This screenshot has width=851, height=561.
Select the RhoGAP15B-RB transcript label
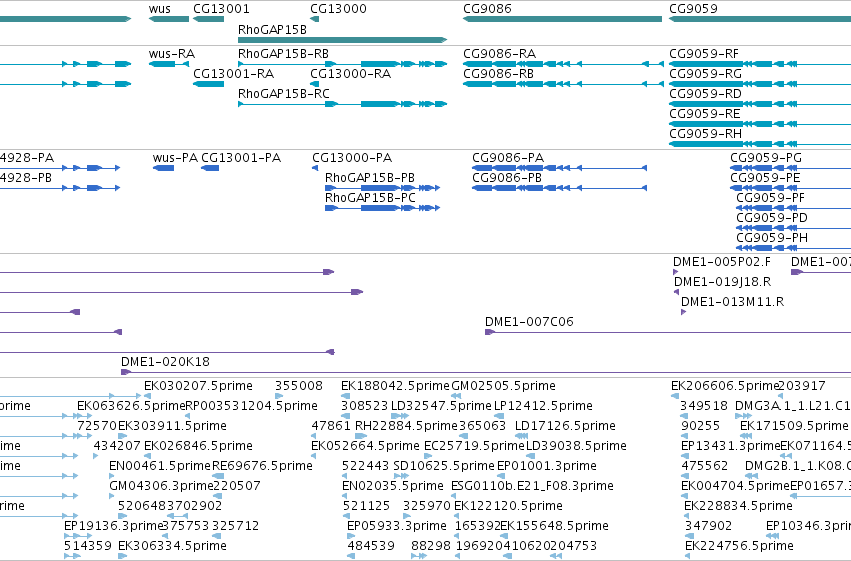pyautogui.click(x=283, y=54)
